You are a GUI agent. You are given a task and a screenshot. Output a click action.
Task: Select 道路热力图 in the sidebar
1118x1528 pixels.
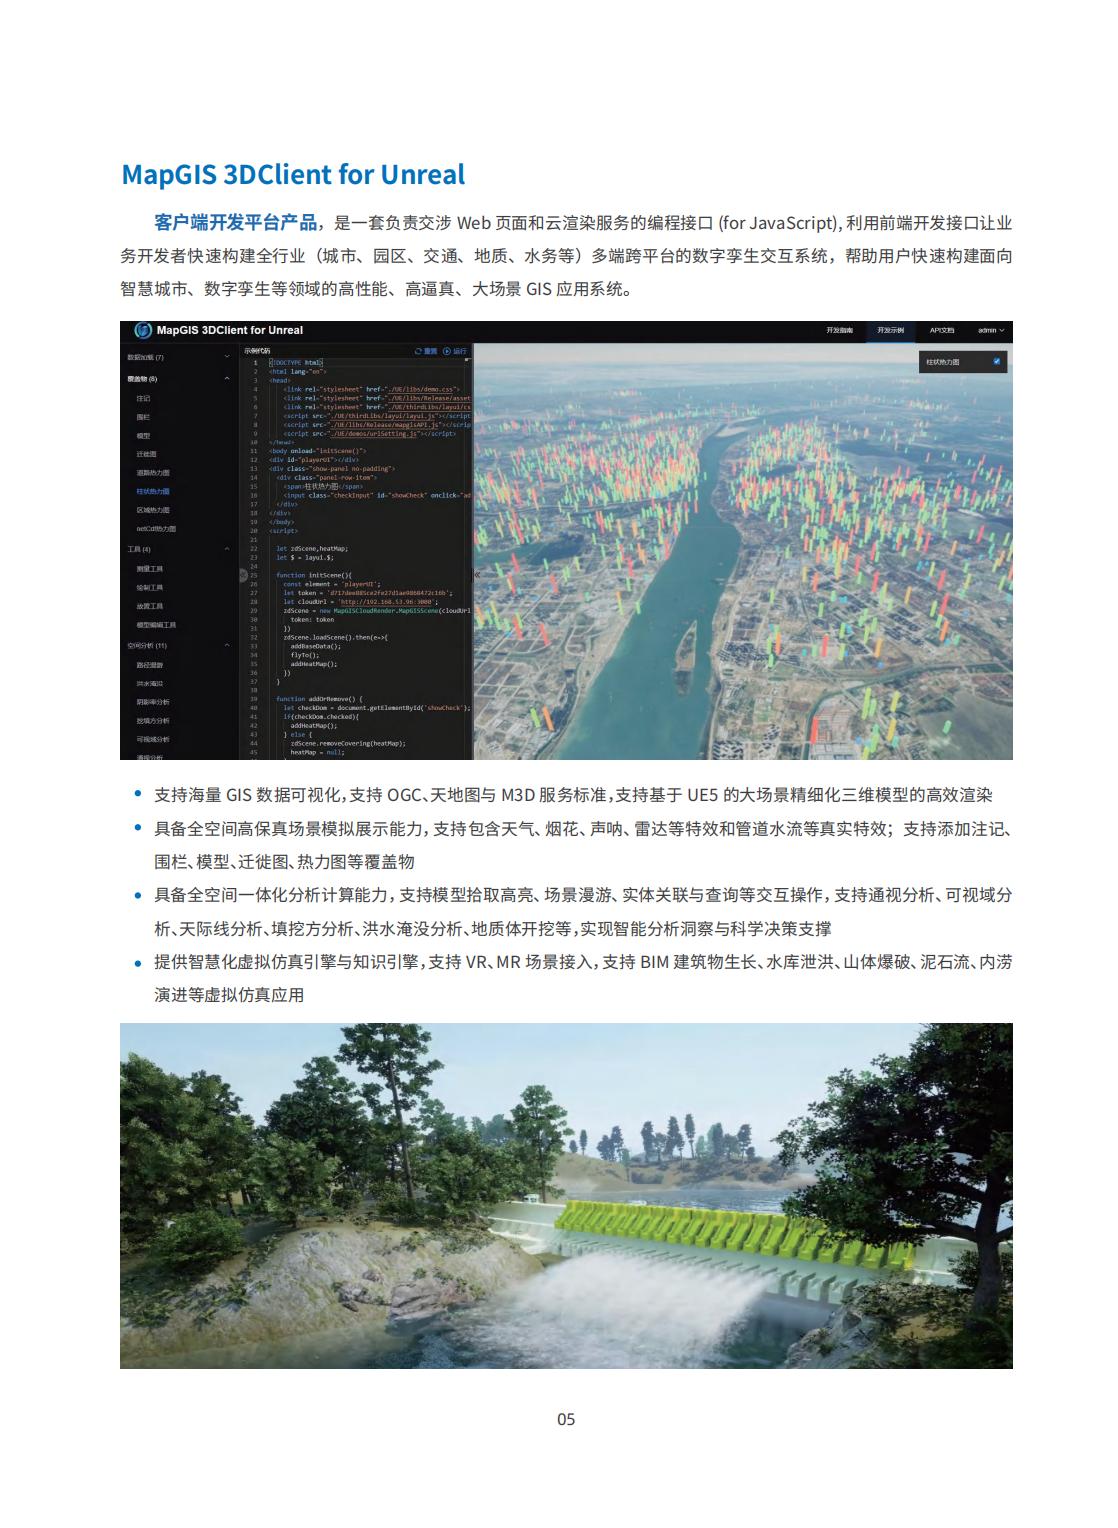tap(153, 473)
